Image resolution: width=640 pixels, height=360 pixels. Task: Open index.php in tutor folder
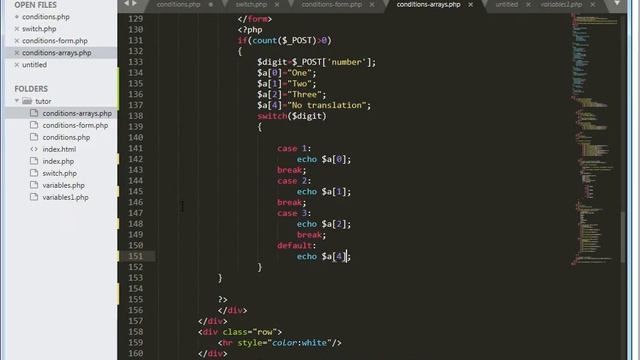(x=58, y=161)
